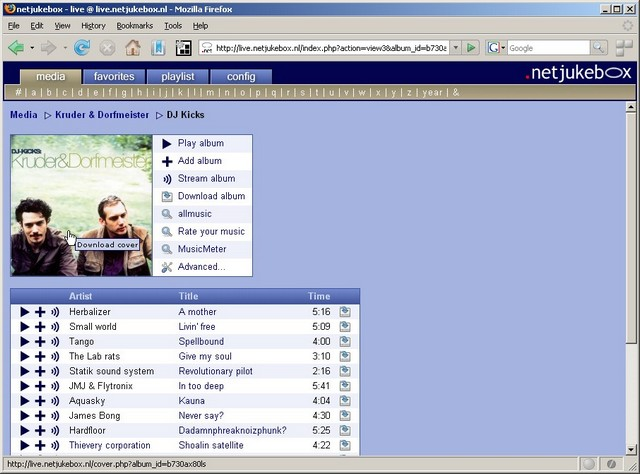Viewport: 640px width, 474px height.
Task: Switch to the favorites tab
Action: pos(114,77)
